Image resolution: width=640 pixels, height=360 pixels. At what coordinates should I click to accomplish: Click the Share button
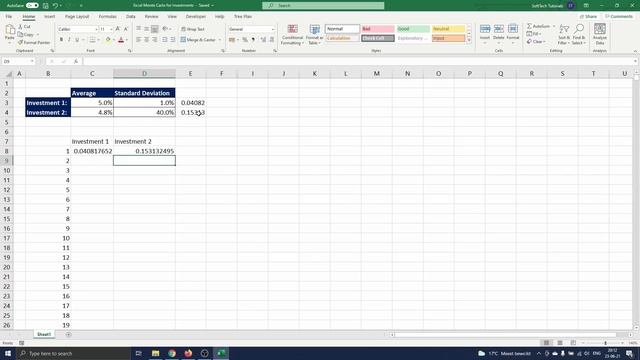[x=589, y=16]
